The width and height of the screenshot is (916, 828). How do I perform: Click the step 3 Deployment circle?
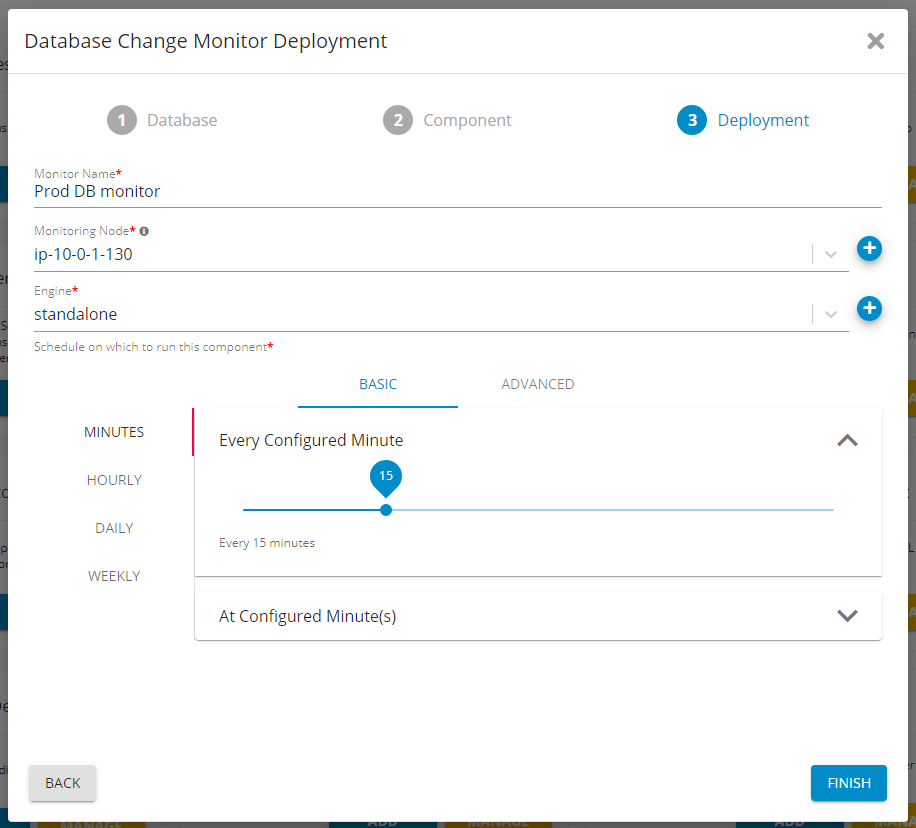[691, 120]
